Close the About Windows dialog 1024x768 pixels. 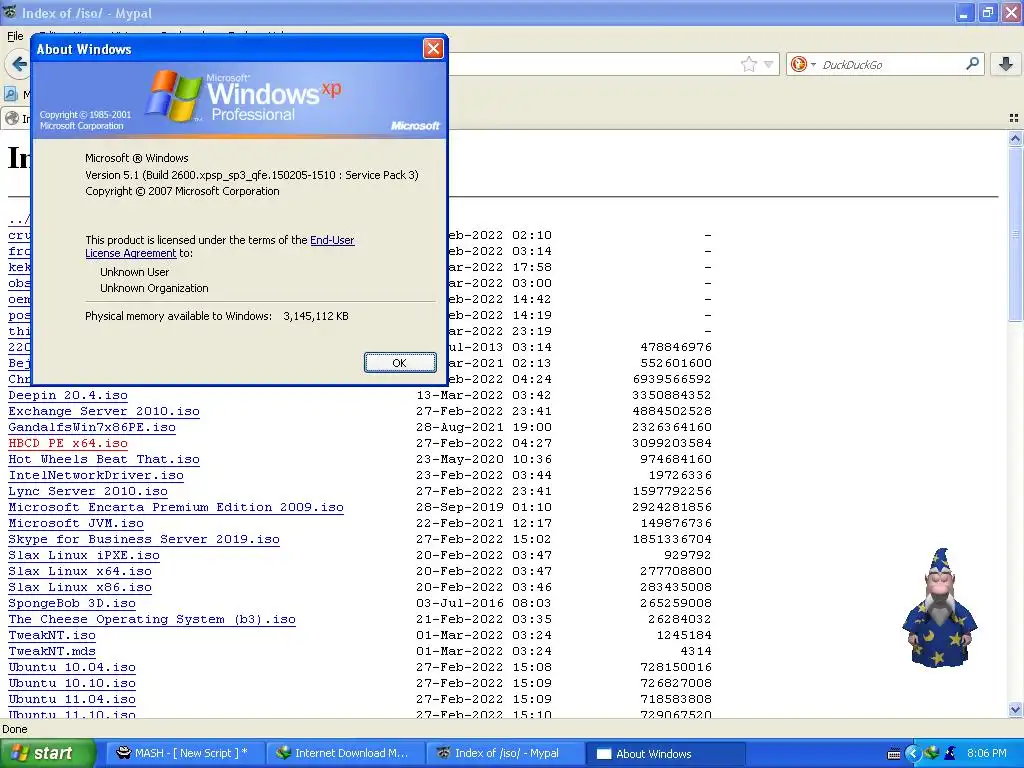[x=433, y=48]
